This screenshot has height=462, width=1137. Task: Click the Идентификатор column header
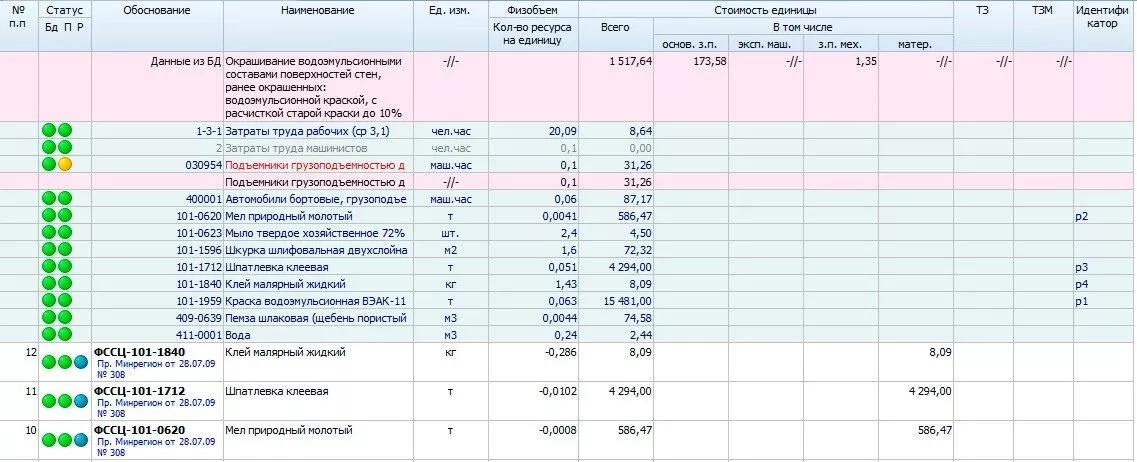(1104, 17)
